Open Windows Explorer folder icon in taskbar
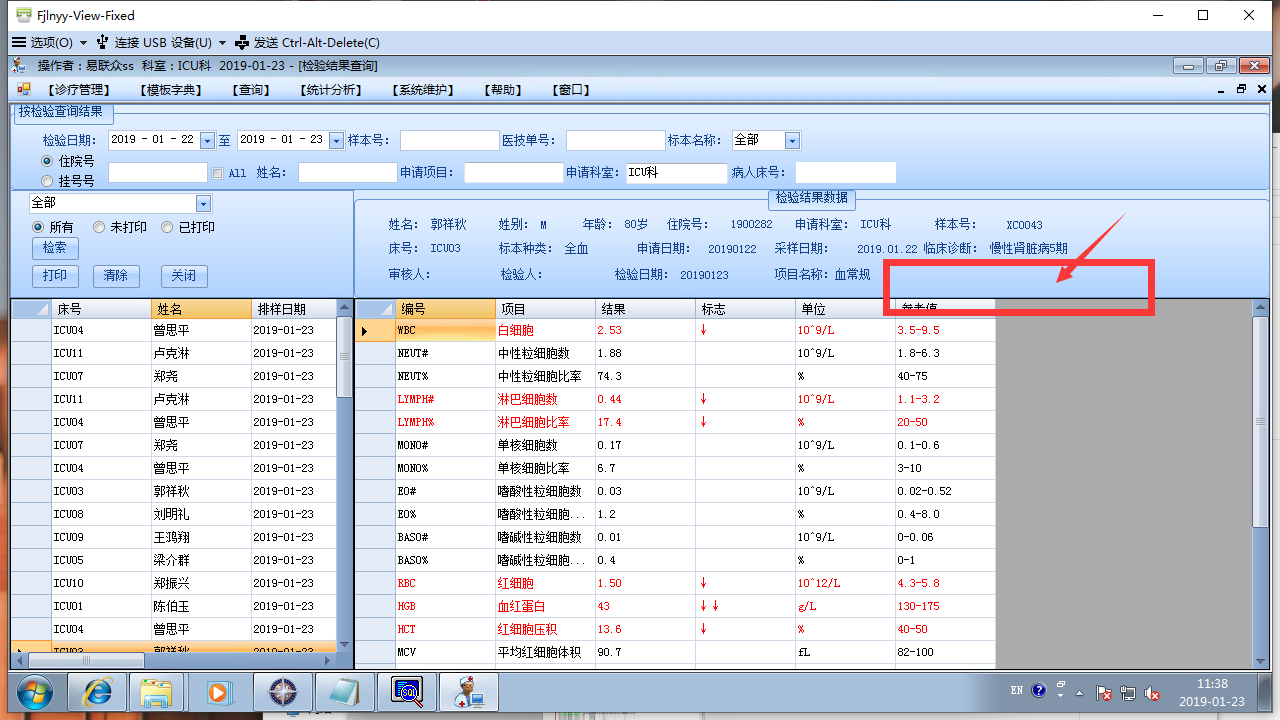1280x720 pixels. pyautogui.click(x=157, y=692)
